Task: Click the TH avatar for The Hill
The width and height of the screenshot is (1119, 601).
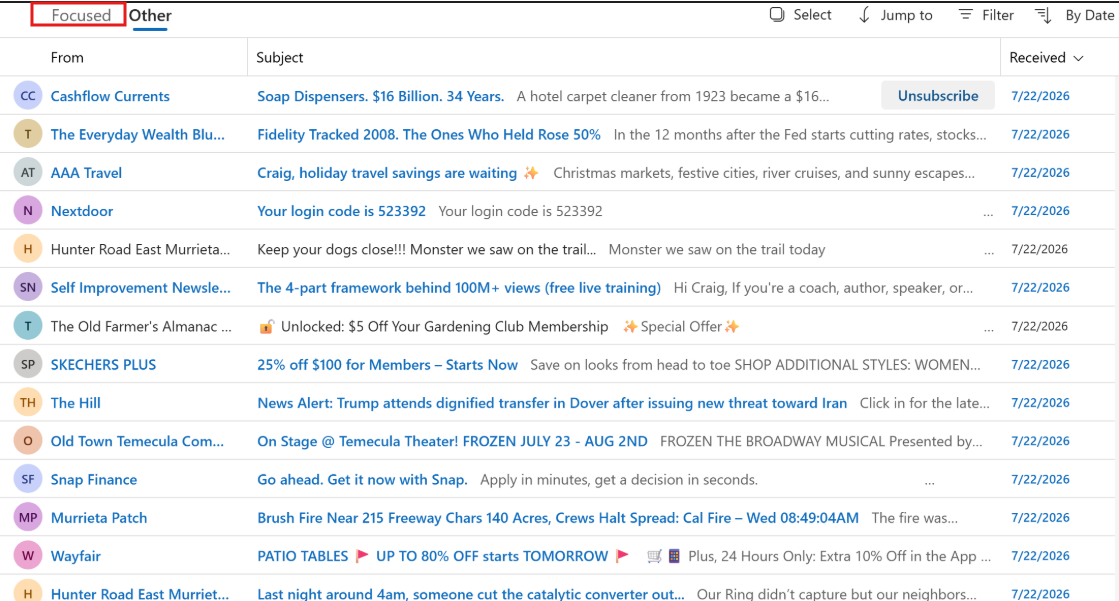Action: click(x=28, y=403)
